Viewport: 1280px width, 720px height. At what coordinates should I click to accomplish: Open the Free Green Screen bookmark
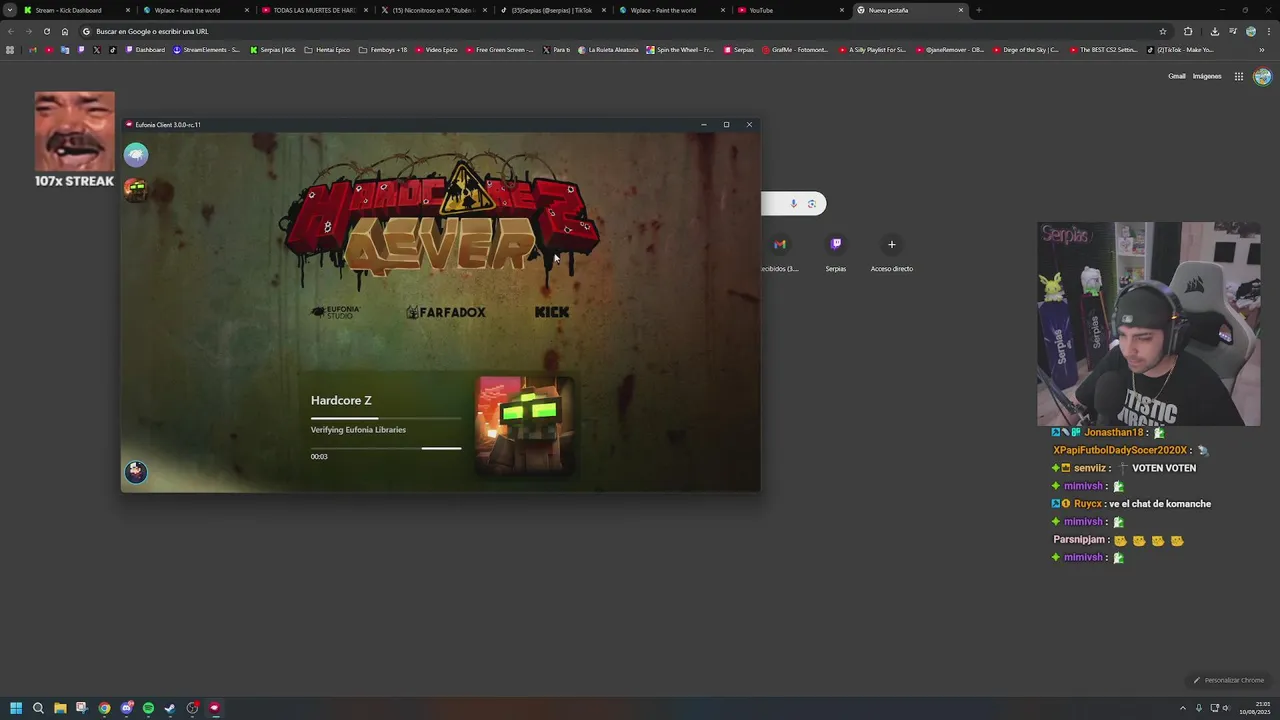(500, 50)
